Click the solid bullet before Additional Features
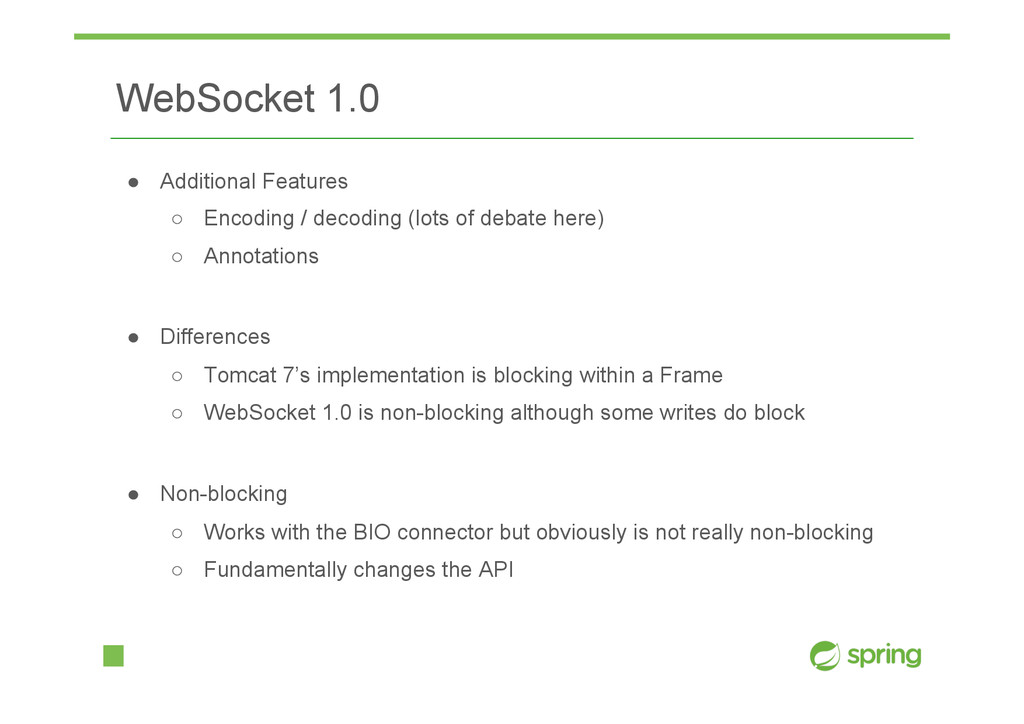This screenshot has width=1024, height=724. (x=133, y=182)
